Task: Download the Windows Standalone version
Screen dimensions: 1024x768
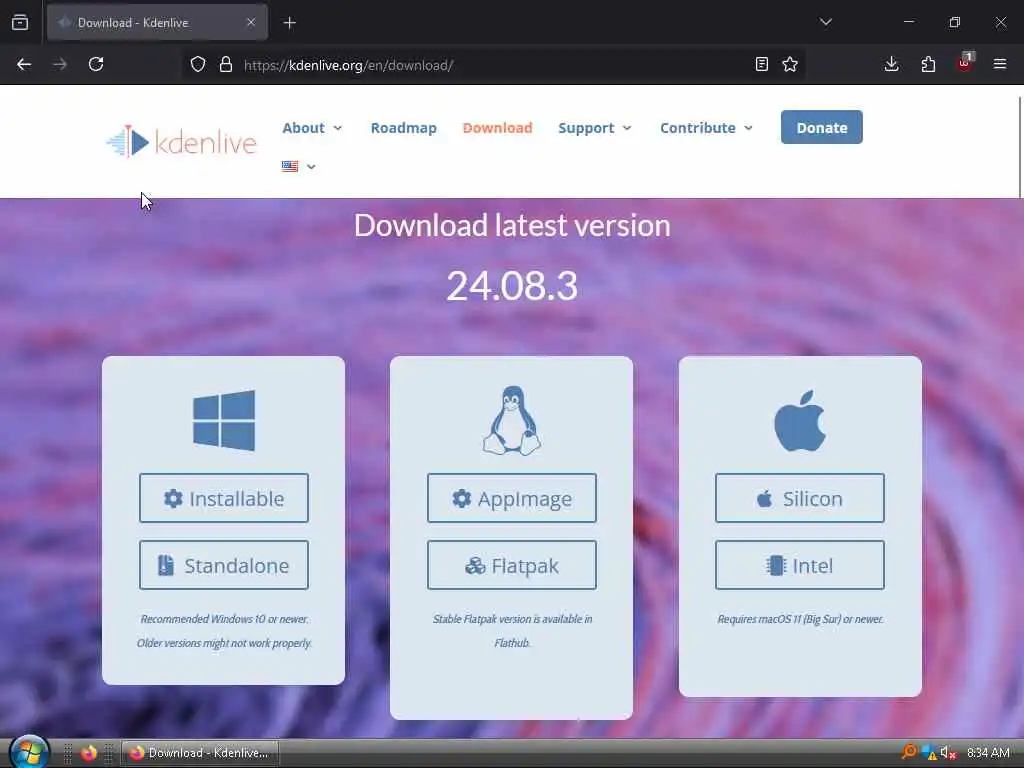Action: pos(224,565)
